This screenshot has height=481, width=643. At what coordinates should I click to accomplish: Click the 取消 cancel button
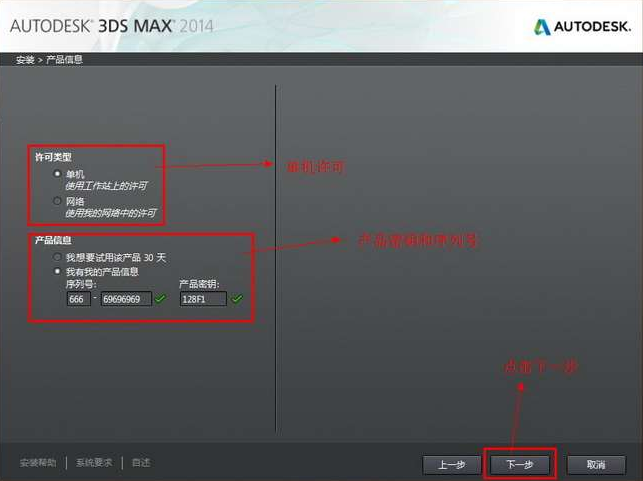tap(596, 465)
